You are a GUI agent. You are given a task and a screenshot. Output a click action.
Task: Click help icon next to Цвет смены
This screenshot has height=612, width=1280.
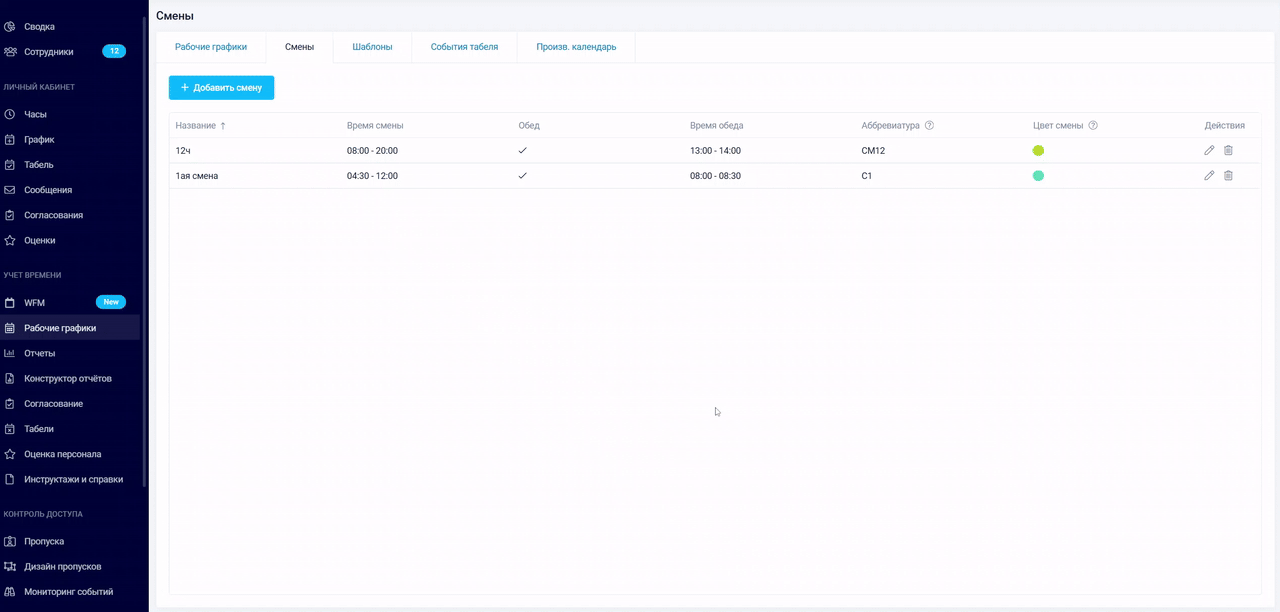pos(1093,126)
